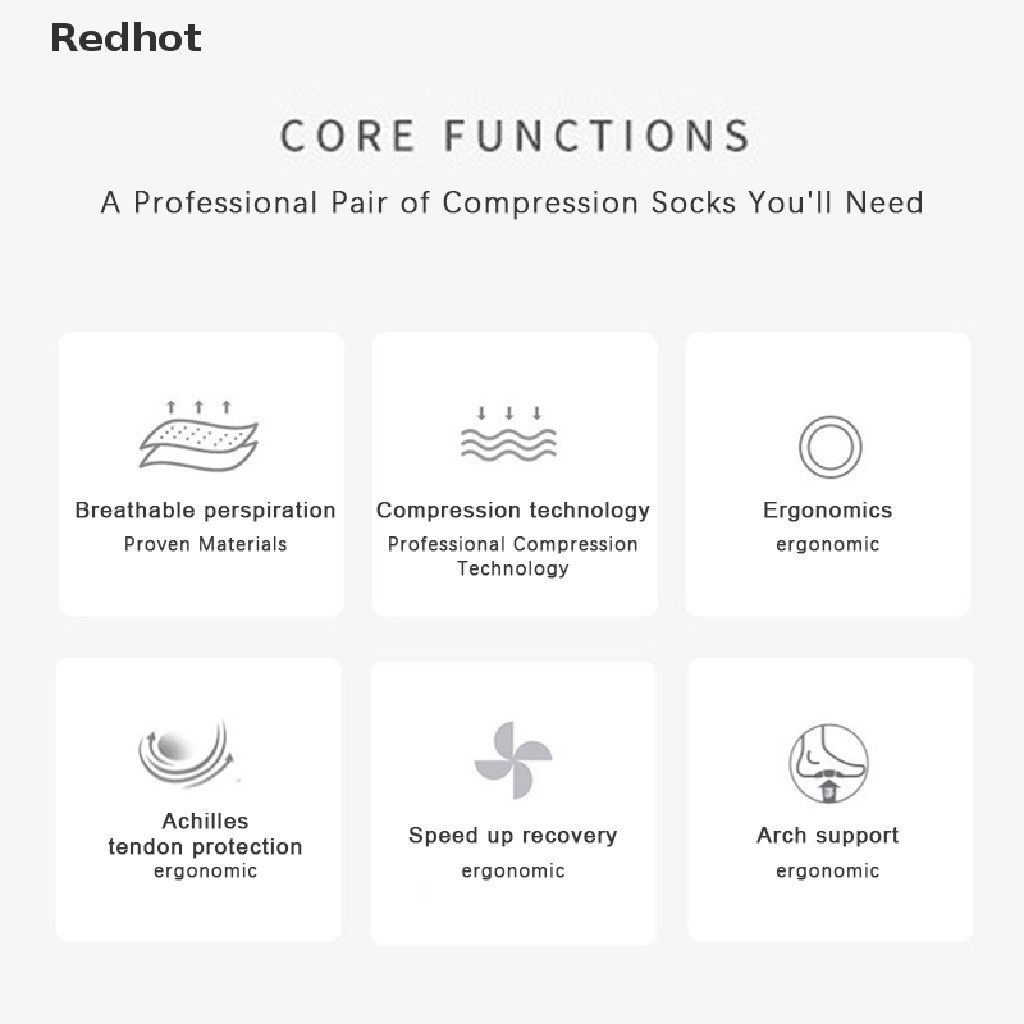The height and width of the screenshot is (1024, 1024).
Task: Click the Breathable perspiration label
Action: click(205, 510)
